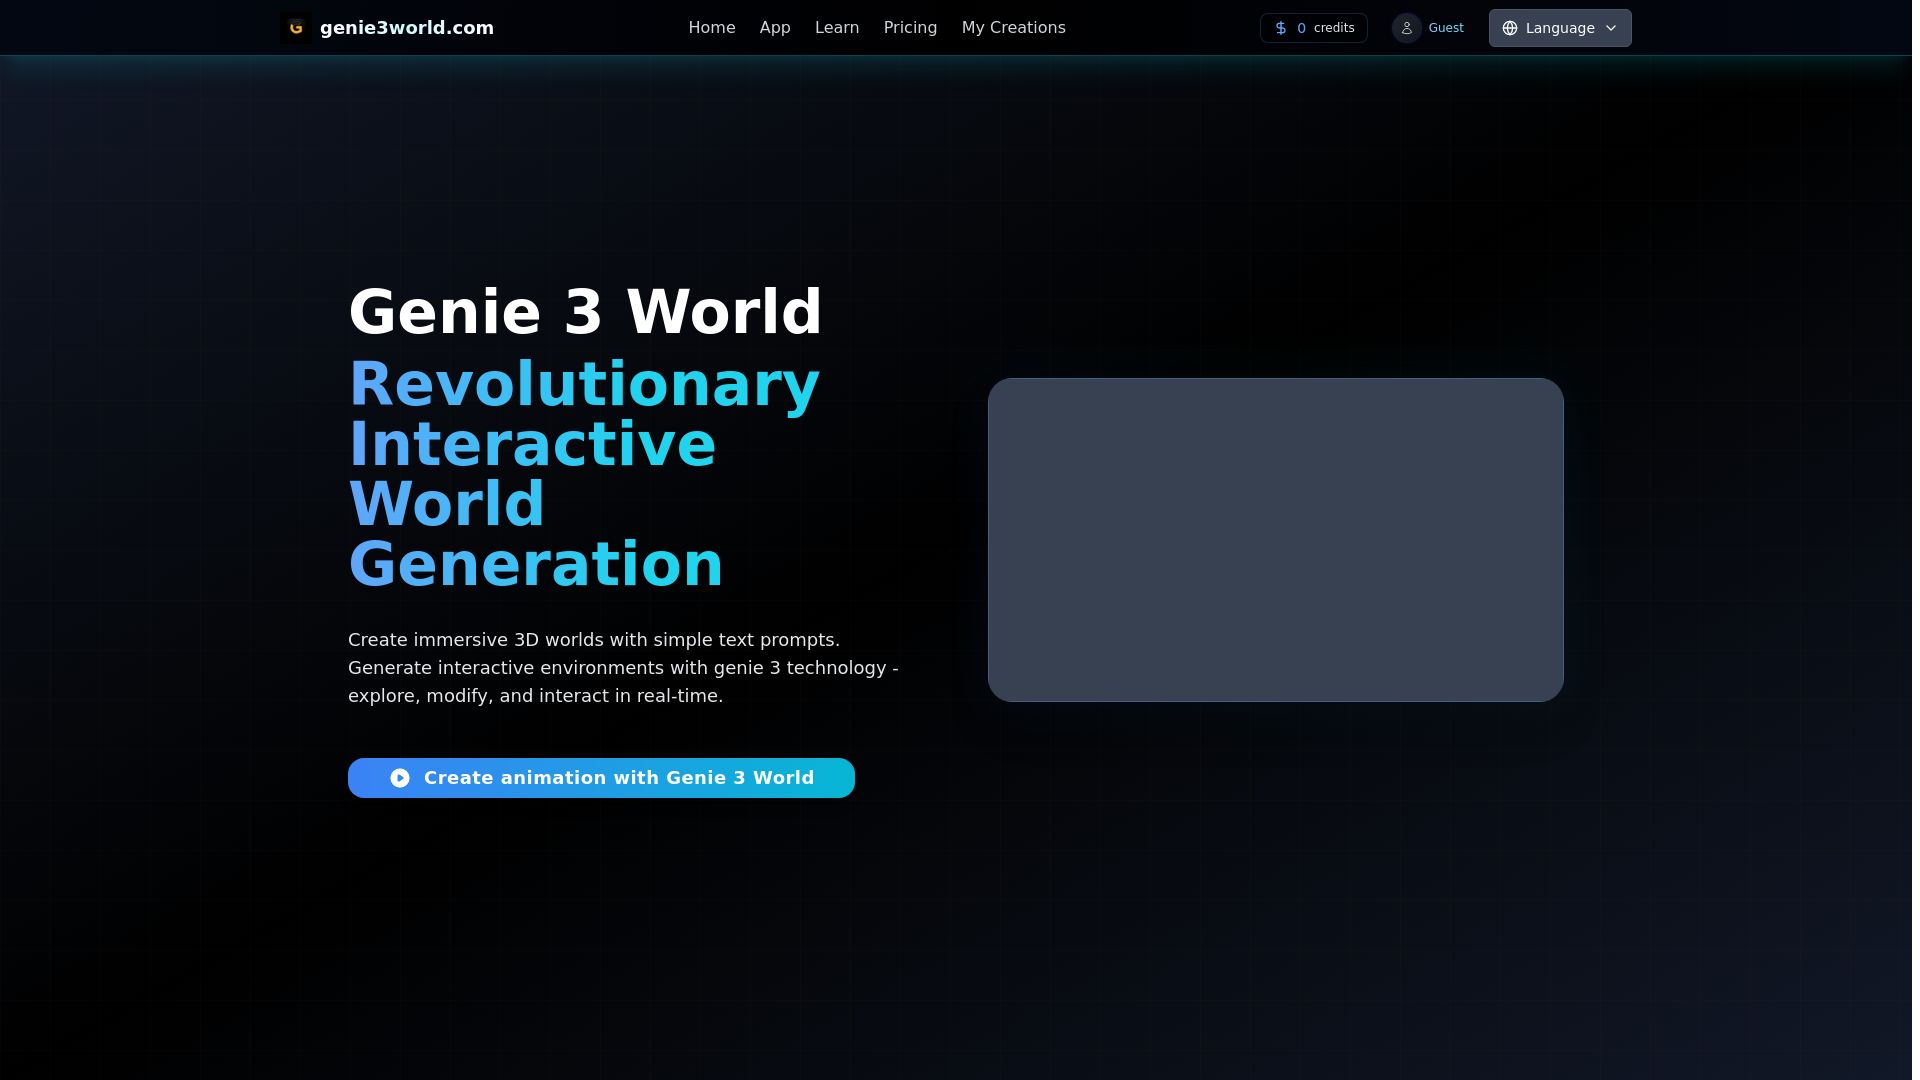Click the large preview panel placeholder
Image resolution: width=1920 pixels, height=1080 pixels.
click(1275, 540)
